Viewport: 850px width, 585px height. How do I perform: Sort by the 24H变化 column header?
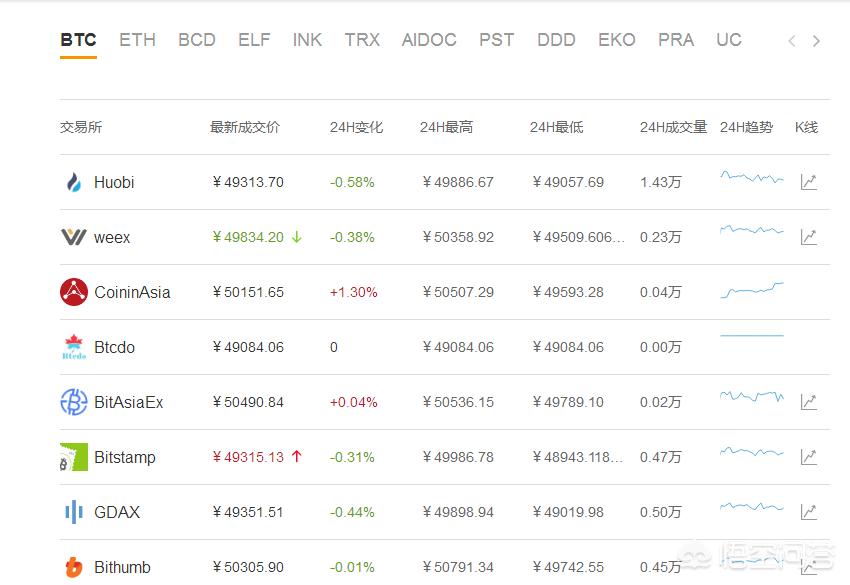coord(356,127)
